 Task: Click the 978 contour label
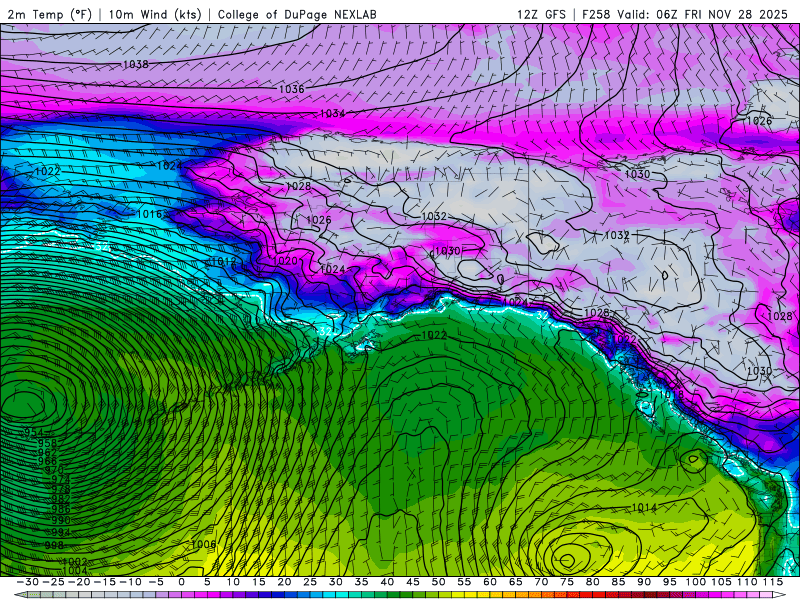[x=60, y=489]
